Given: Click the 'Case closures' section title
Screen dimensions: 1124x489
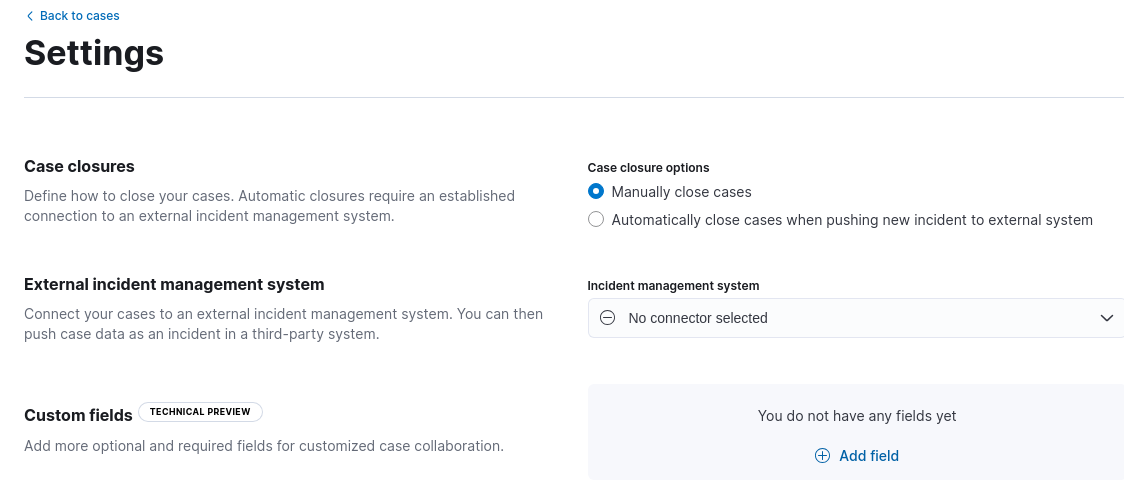Looking at the screenshot, I should click(x=79, y=166).
